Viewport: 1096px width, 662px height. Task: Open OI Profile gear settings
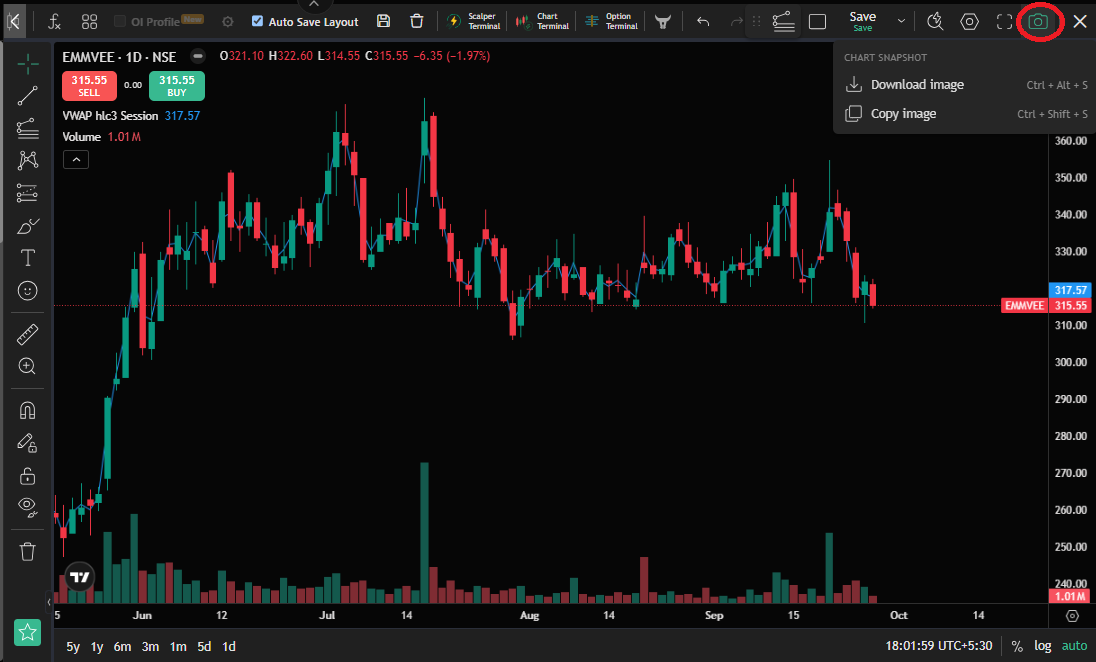pos(228,22)
